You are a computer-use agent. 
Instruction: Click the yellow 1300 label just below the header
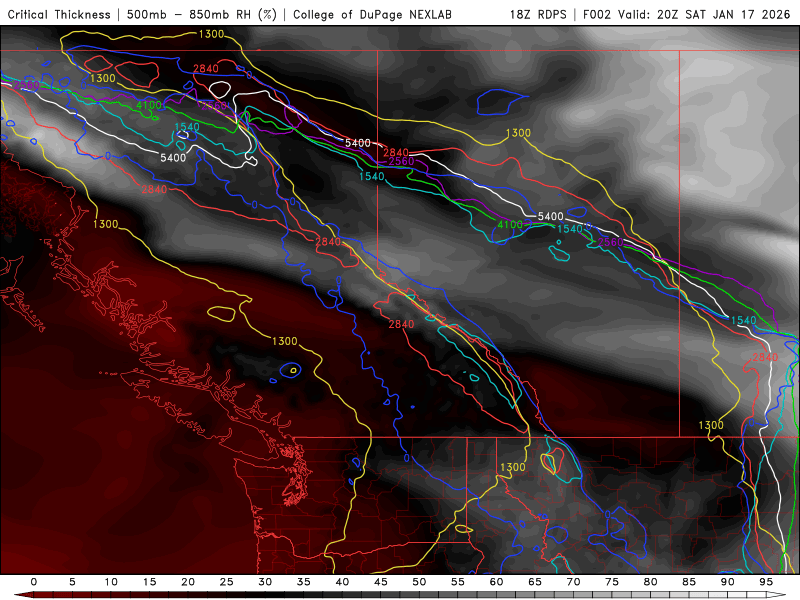click(211, 34)
